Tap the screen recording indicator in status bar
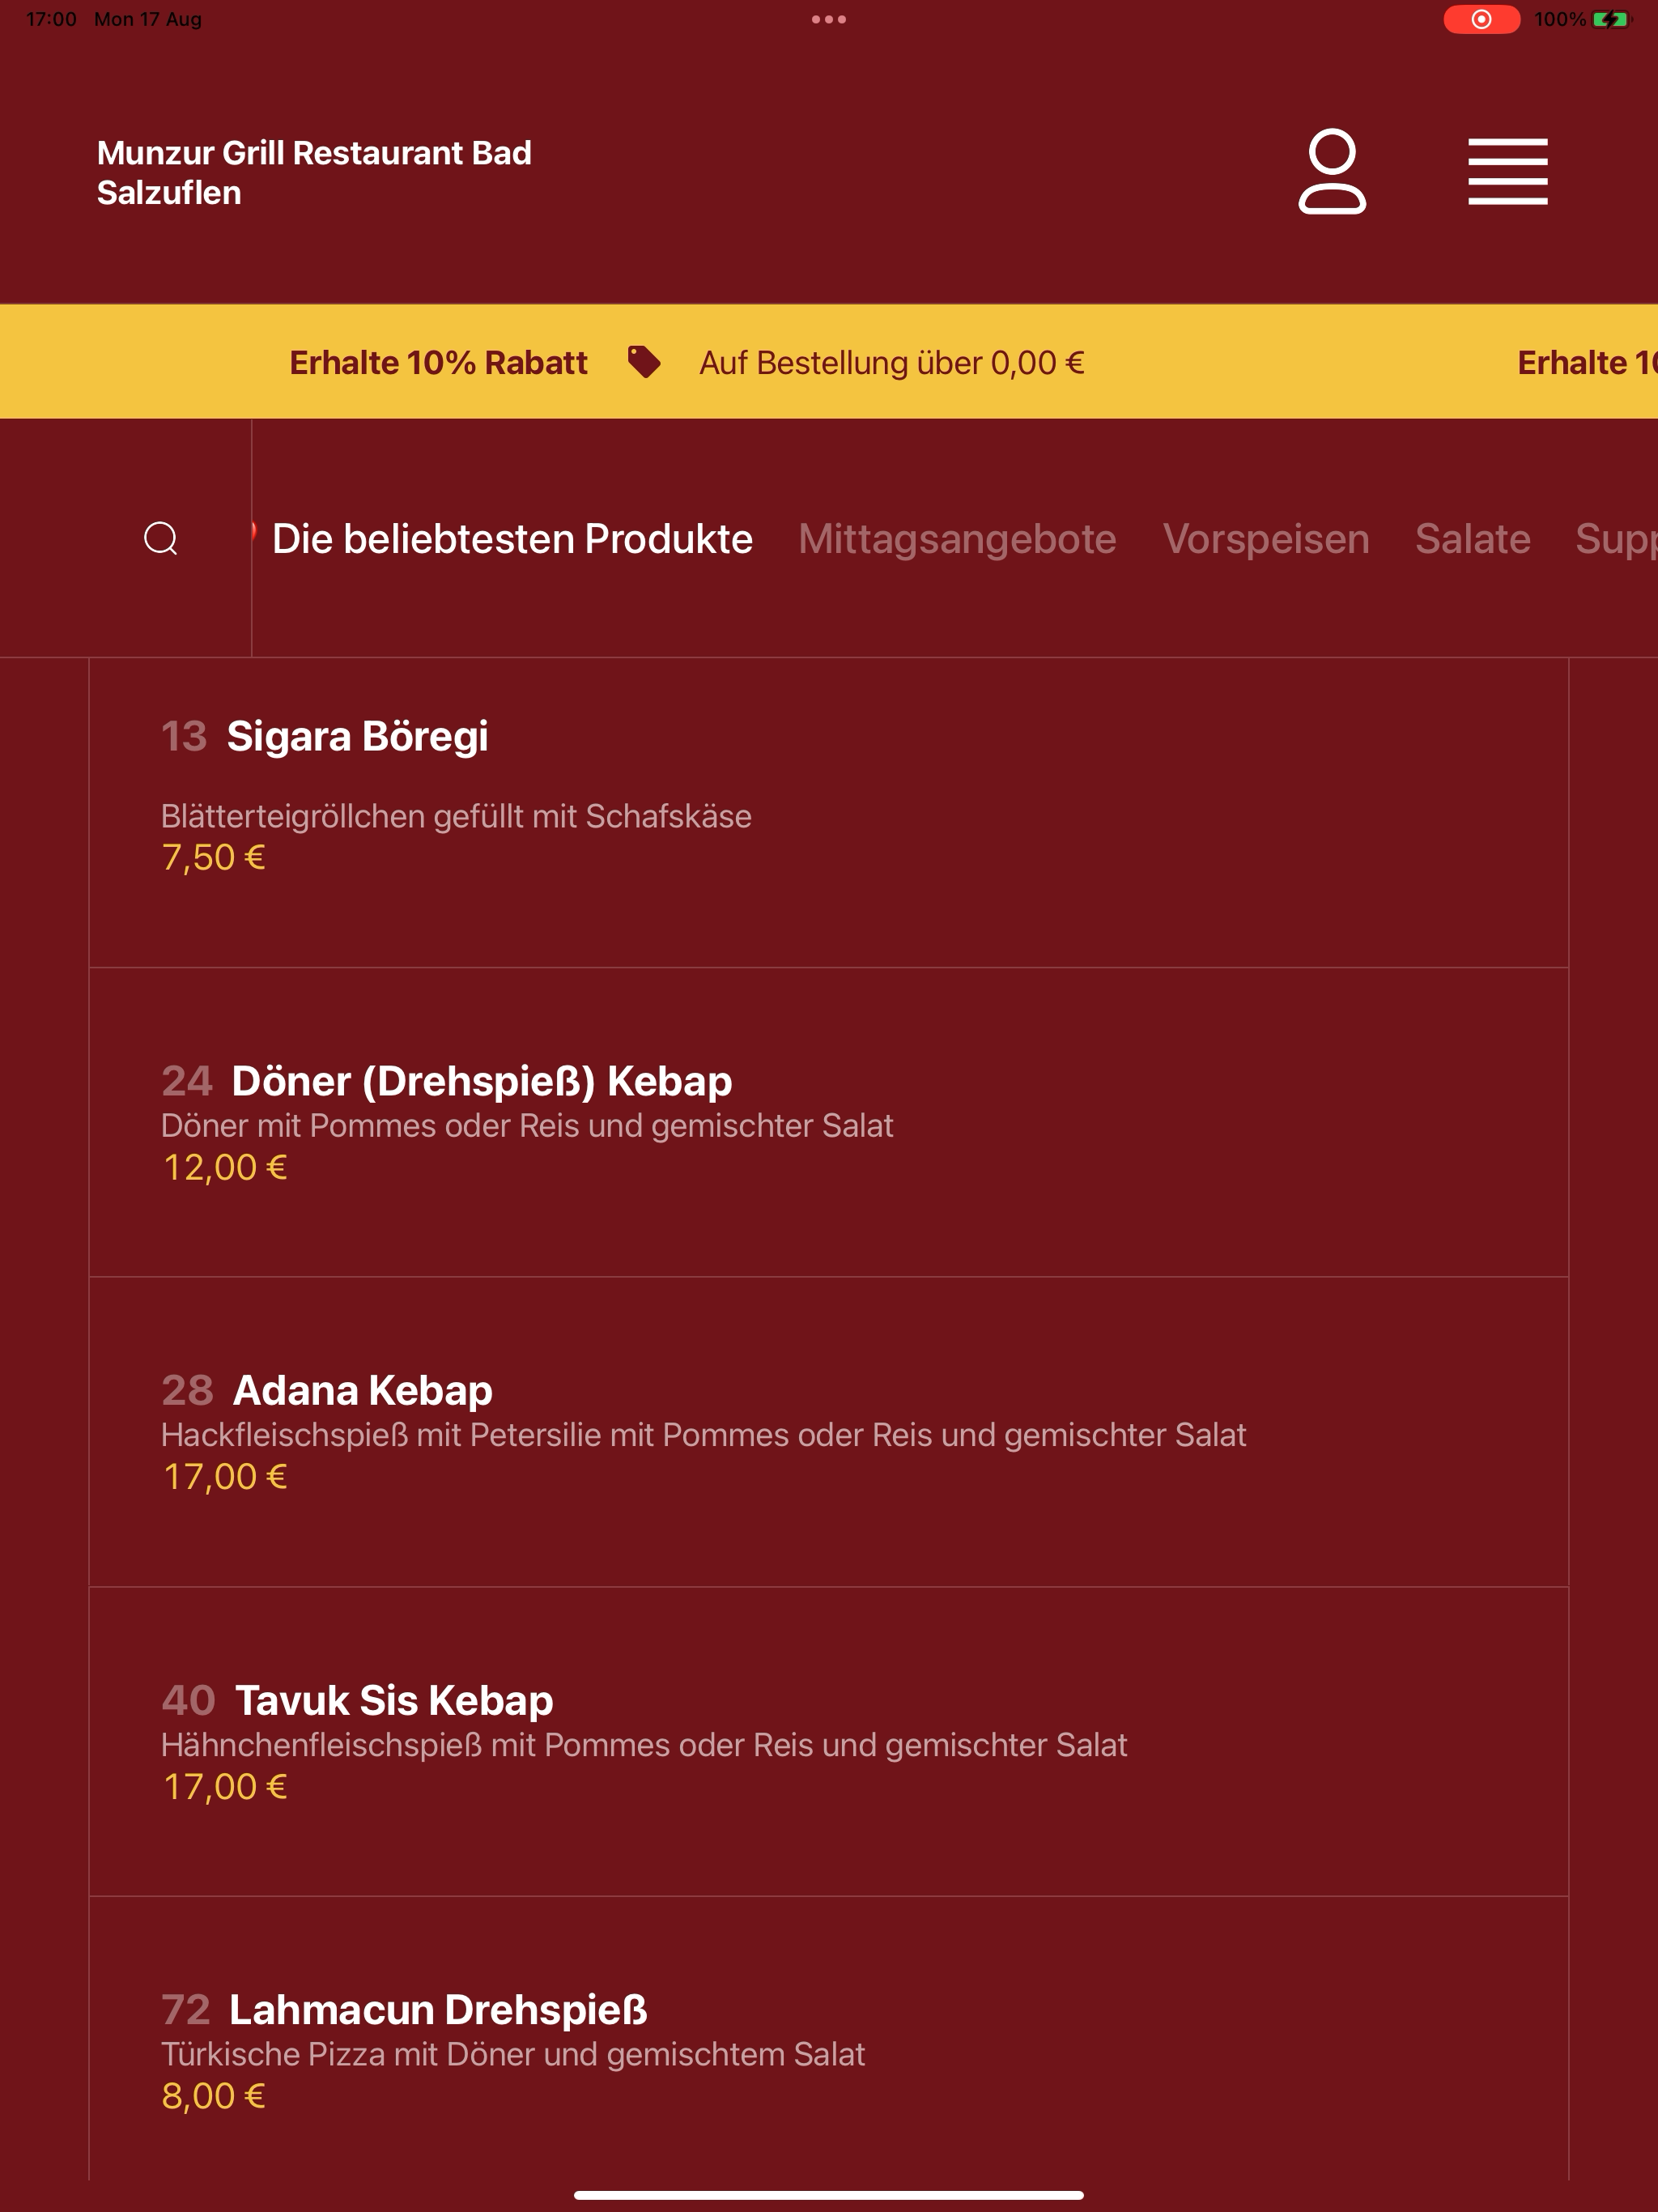 [1481, 19]
